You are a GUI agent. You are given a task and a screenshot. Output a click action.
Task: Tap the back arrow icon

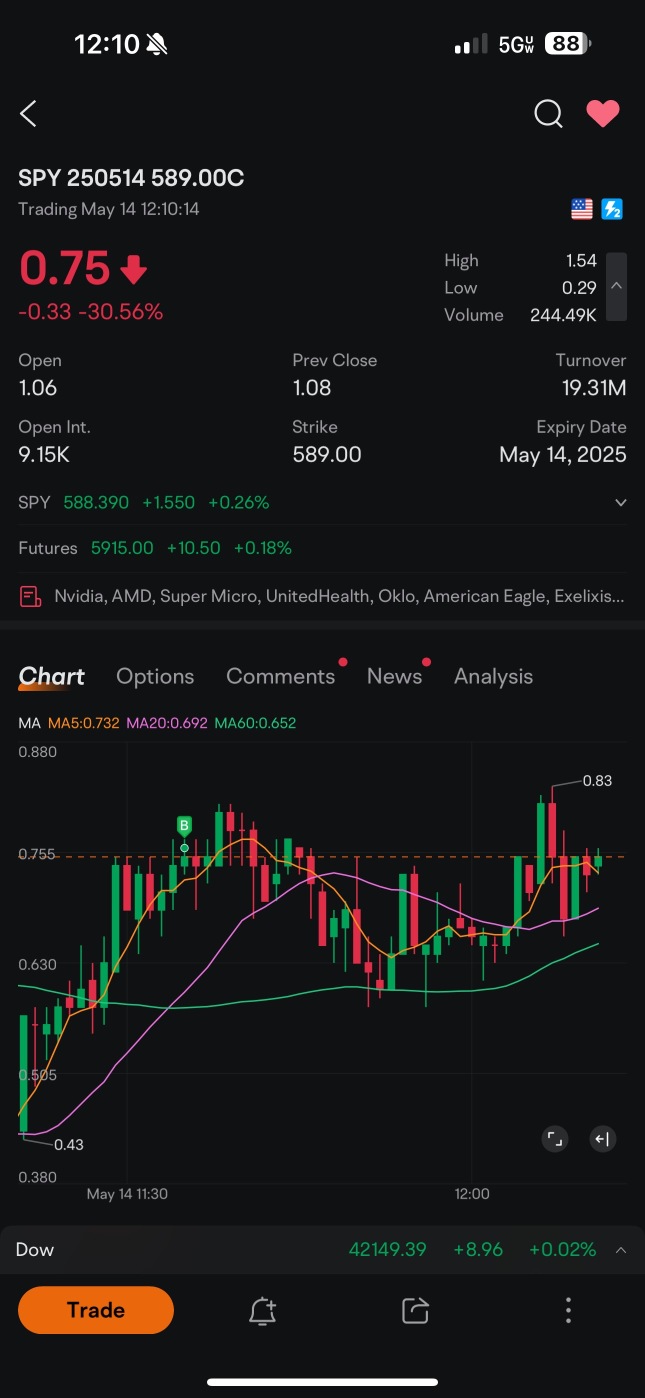(x=28, y=114)
